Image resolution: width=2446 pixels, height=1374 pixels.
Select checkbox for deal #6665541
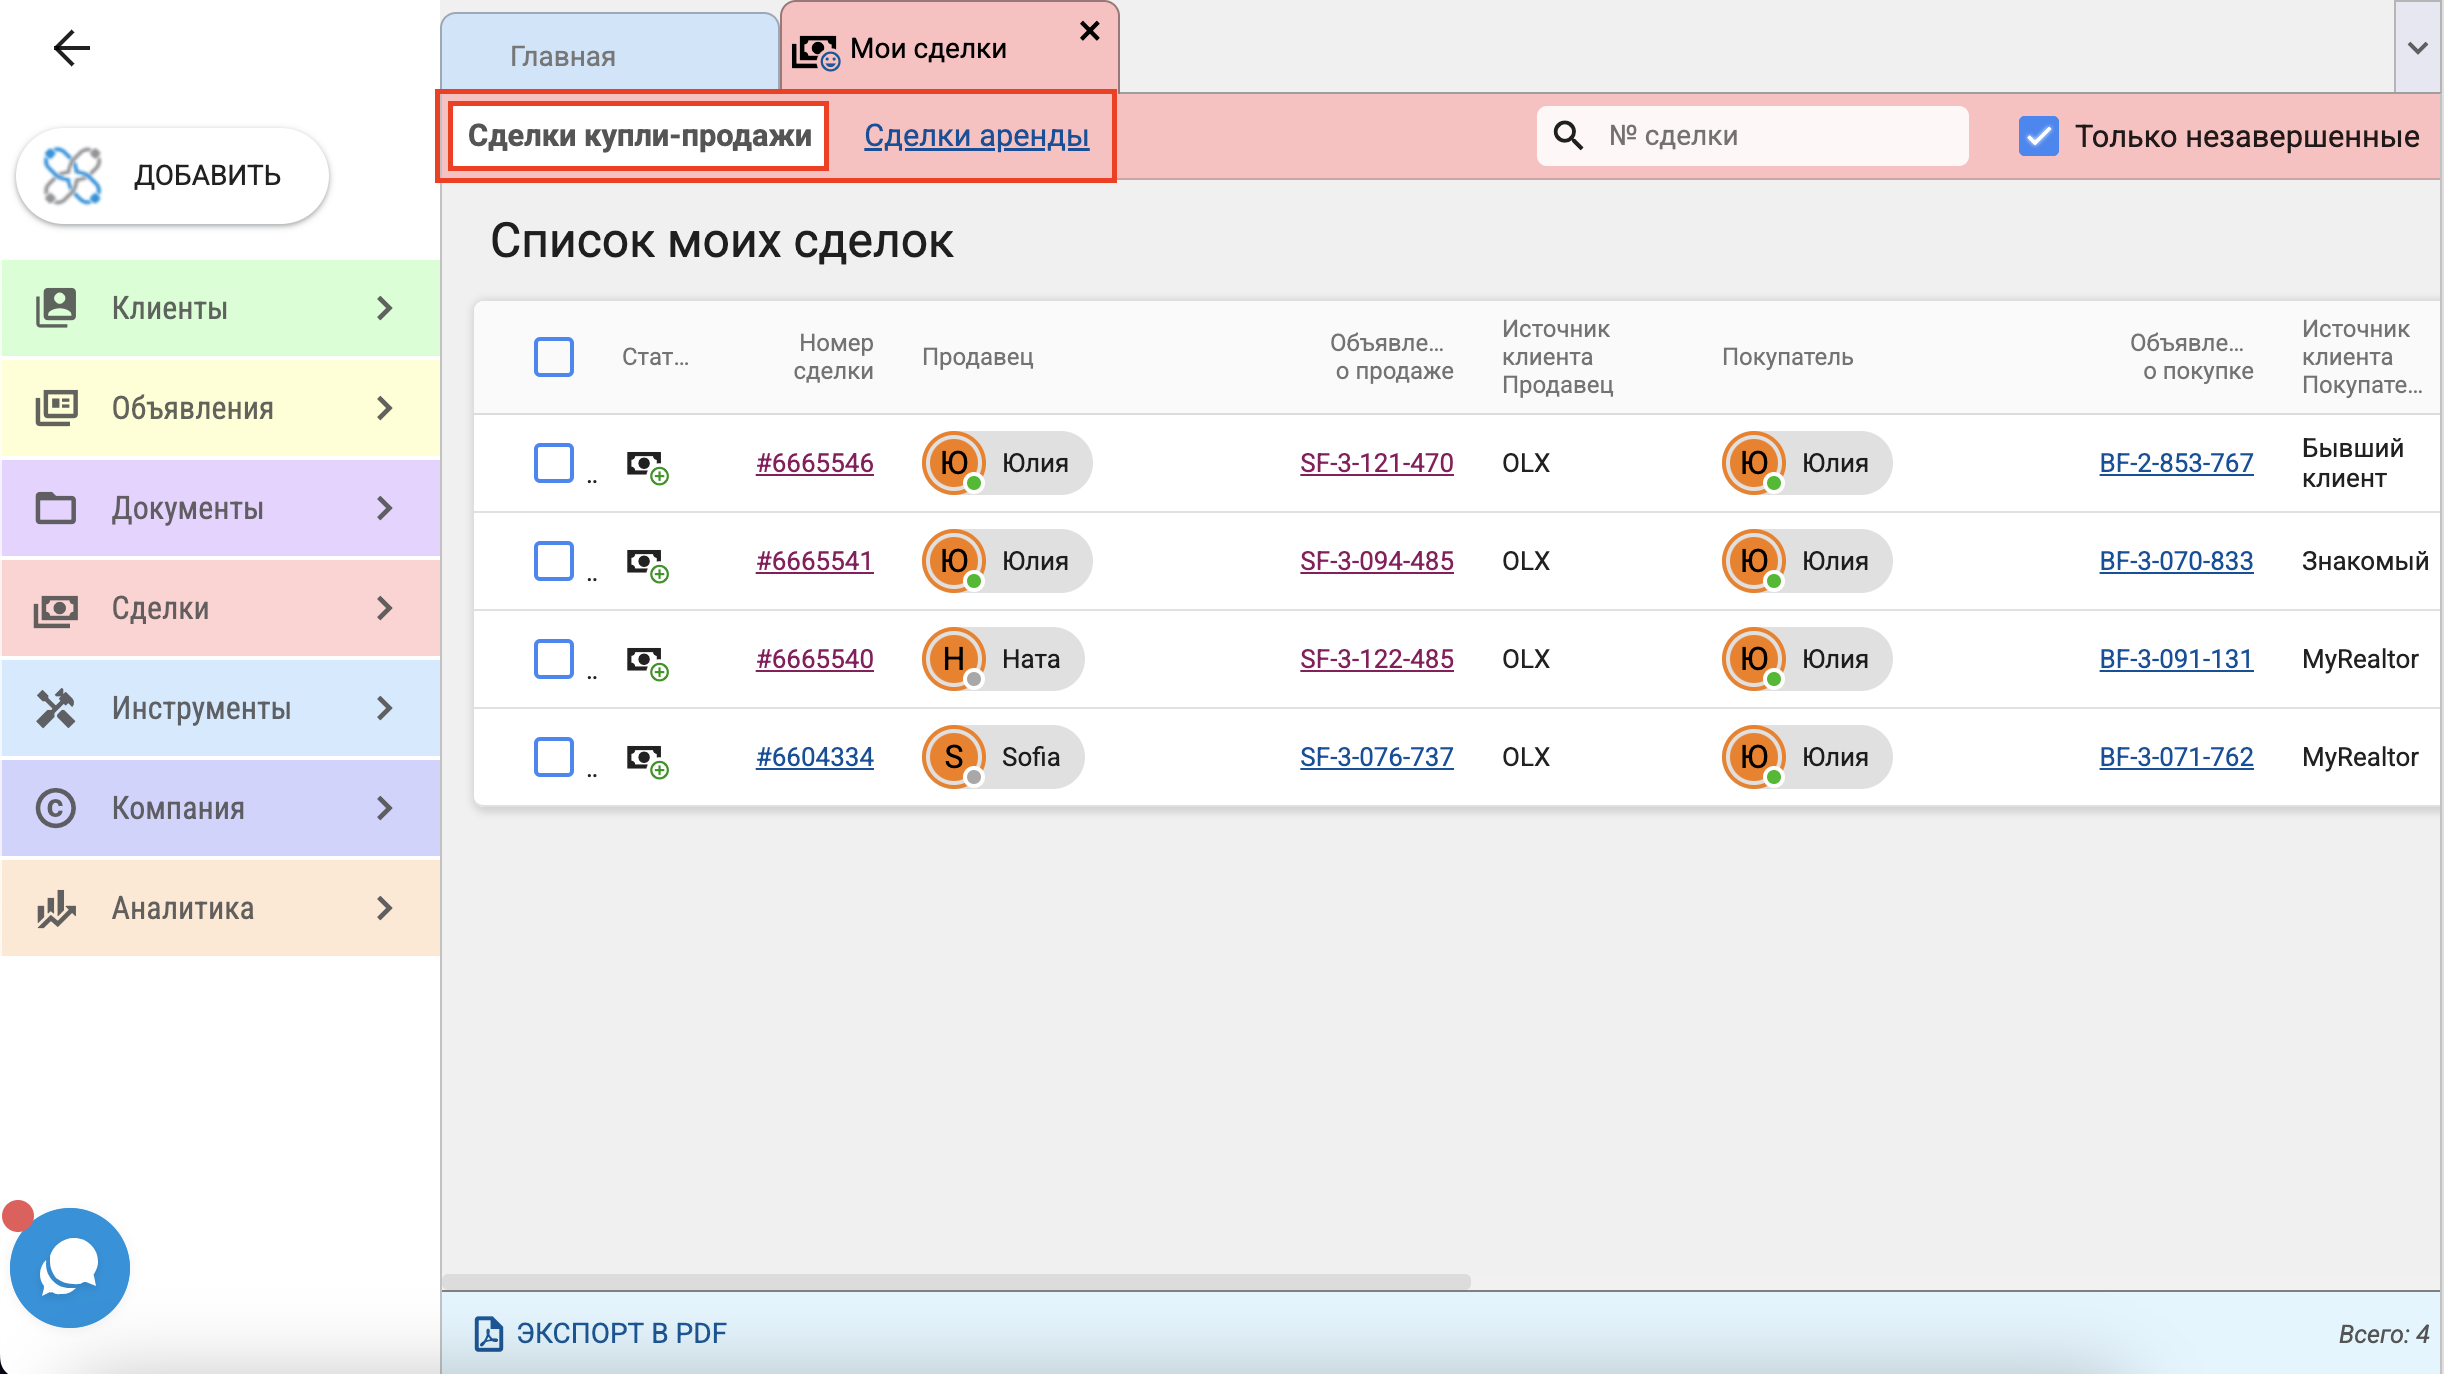pyautogui.click(x=554, y=561)
